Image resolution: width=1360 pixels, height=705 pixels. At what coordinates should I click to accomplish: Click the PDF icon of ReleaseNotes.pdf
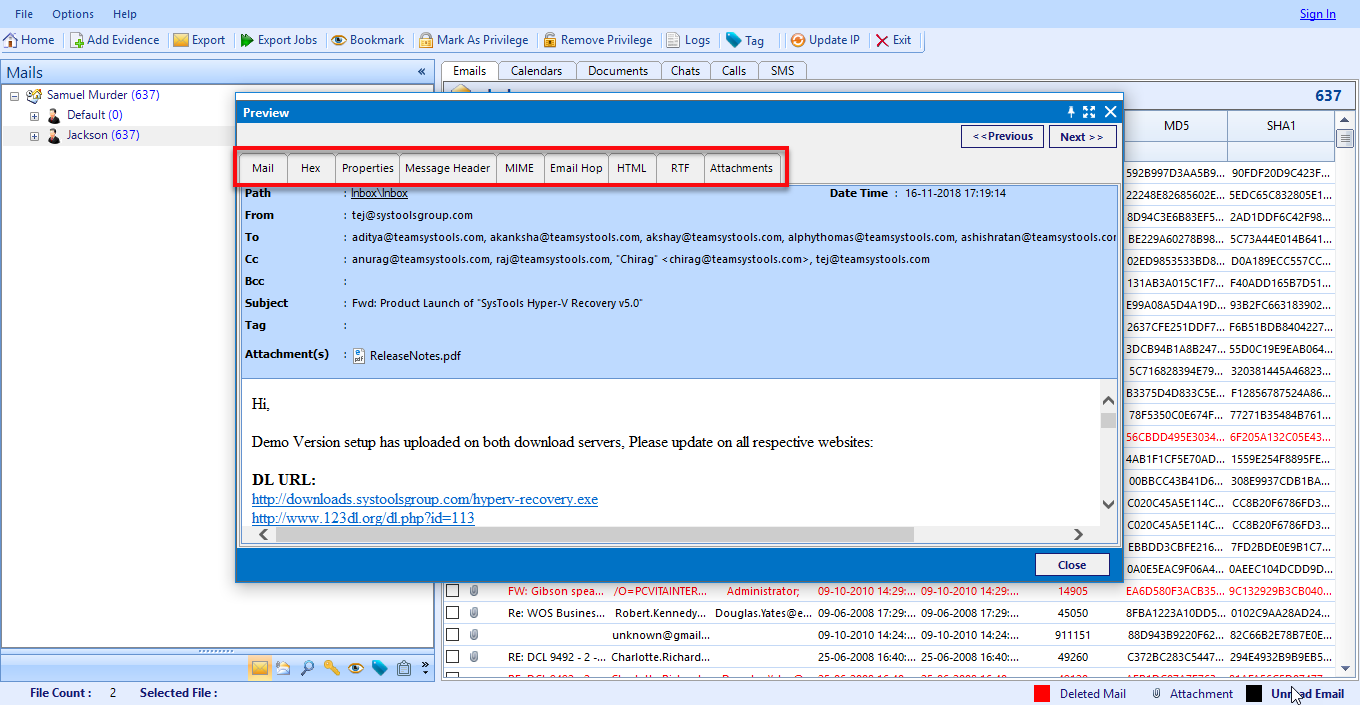[359, 355]
